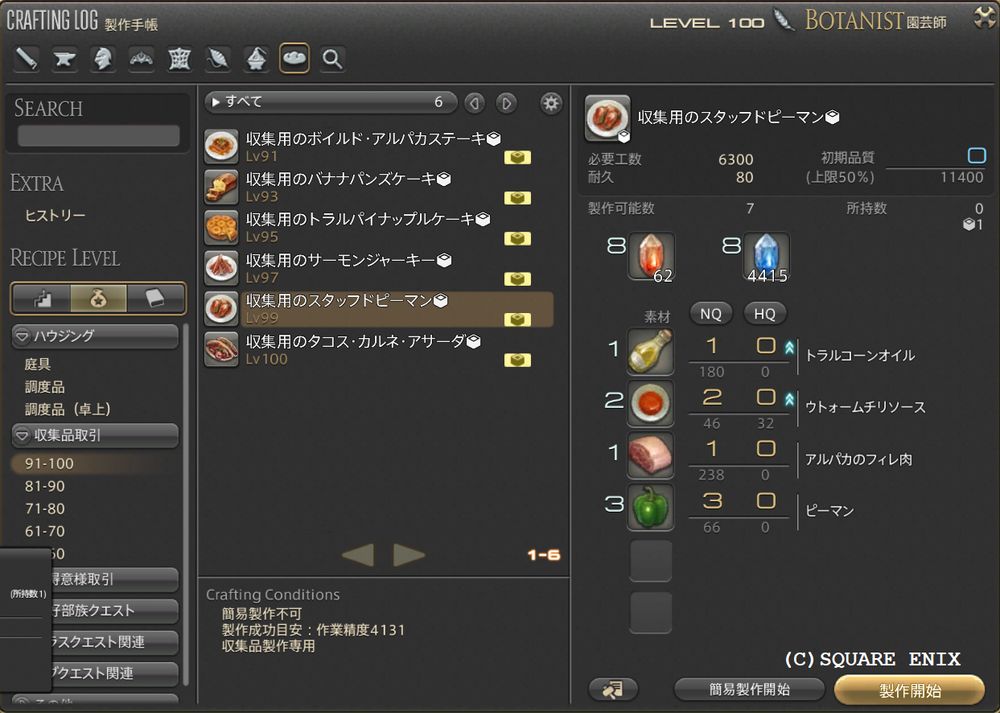Click sidebar category scrollbar
Viewport: 1000px width, 713px height.
pyautogui.click(x=186, y=504)
